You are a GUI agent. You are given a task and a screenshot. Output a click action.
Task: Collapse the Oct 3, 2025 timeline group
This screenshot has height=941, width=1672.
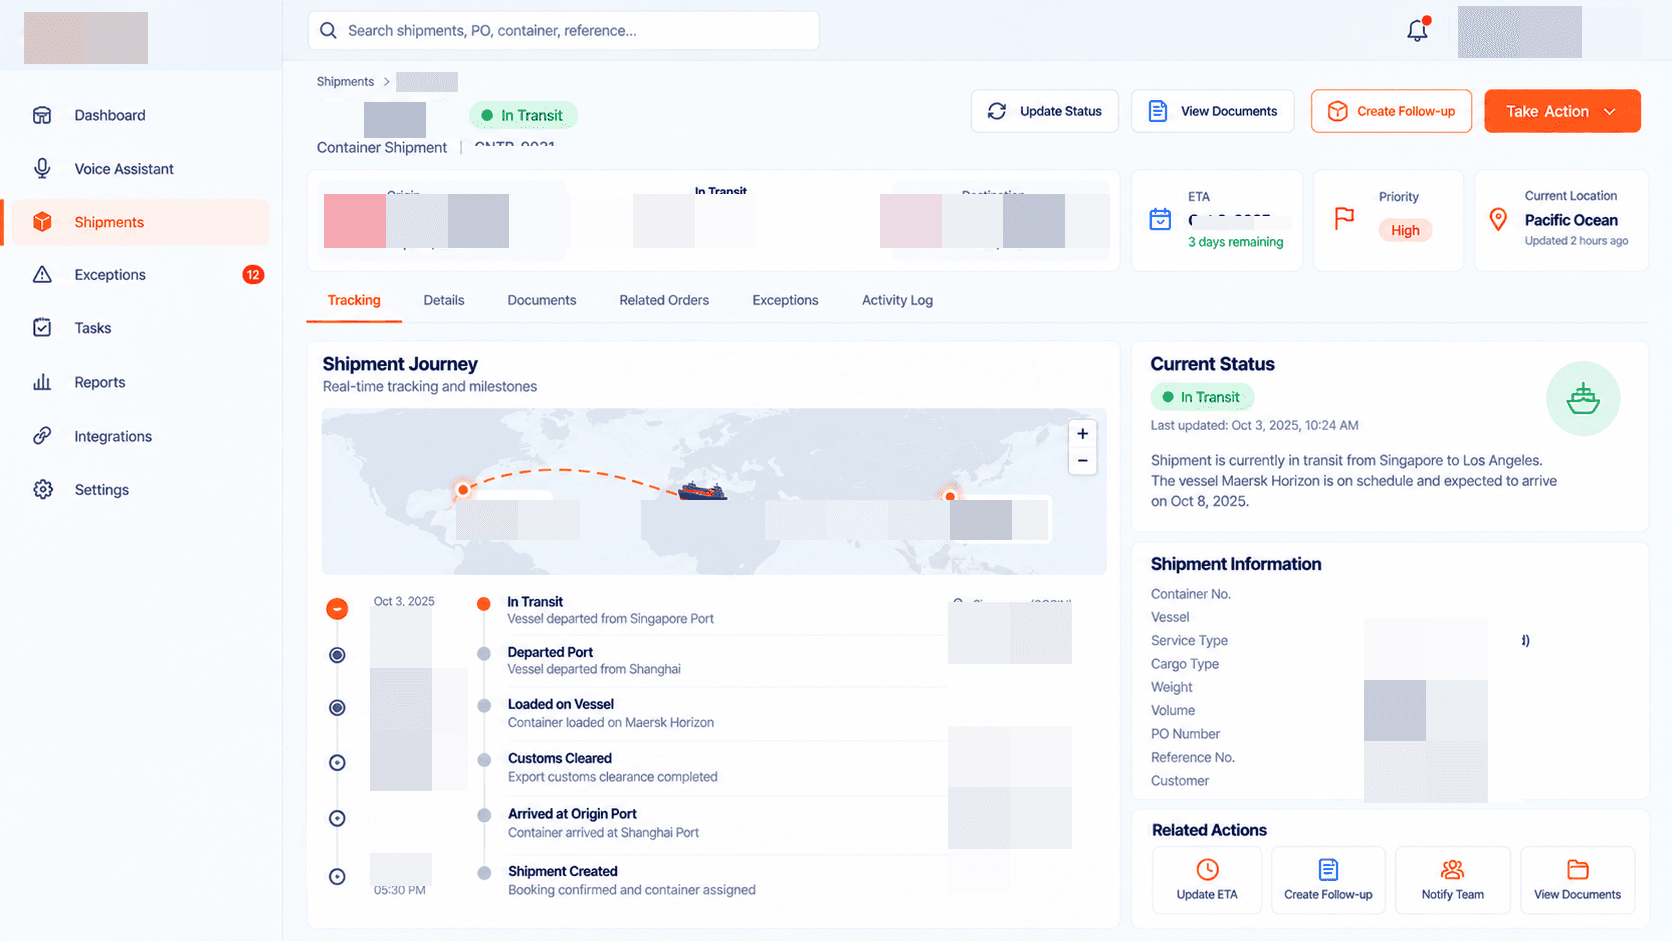tap(337, 608)
